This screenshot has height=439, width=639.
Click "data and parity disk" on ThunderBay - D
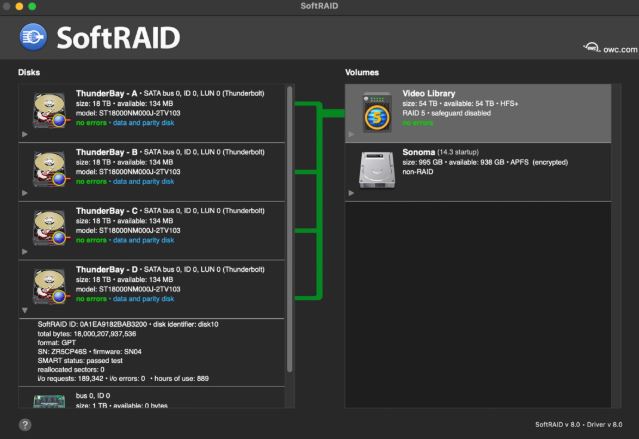click(x=143, y=299)
